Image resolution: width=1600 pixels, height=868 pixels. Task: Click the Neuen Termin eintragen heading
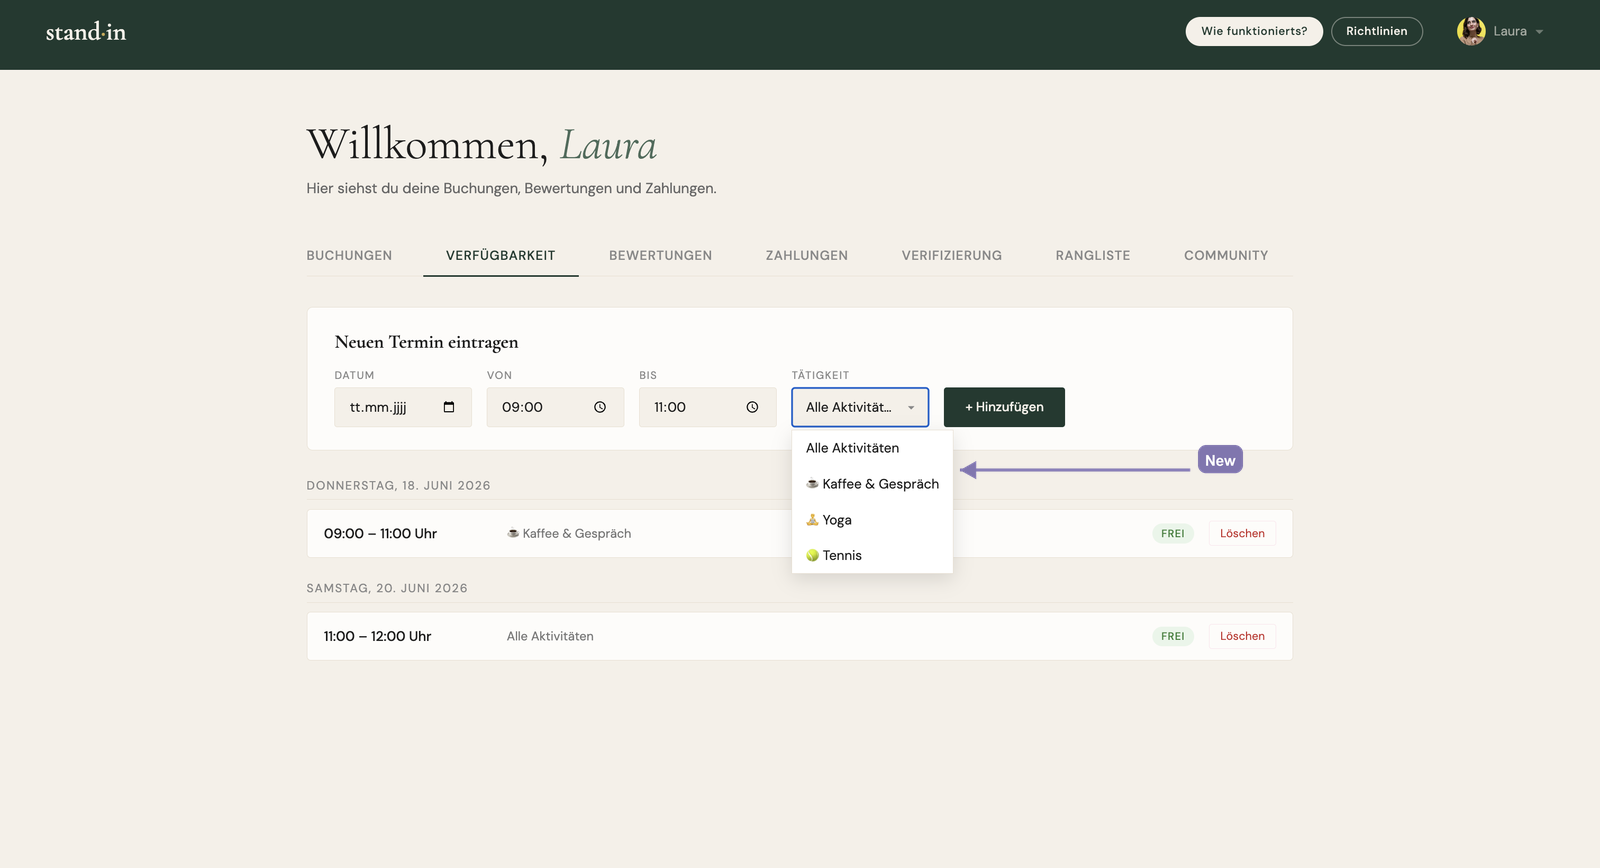(x=426, y=342)
